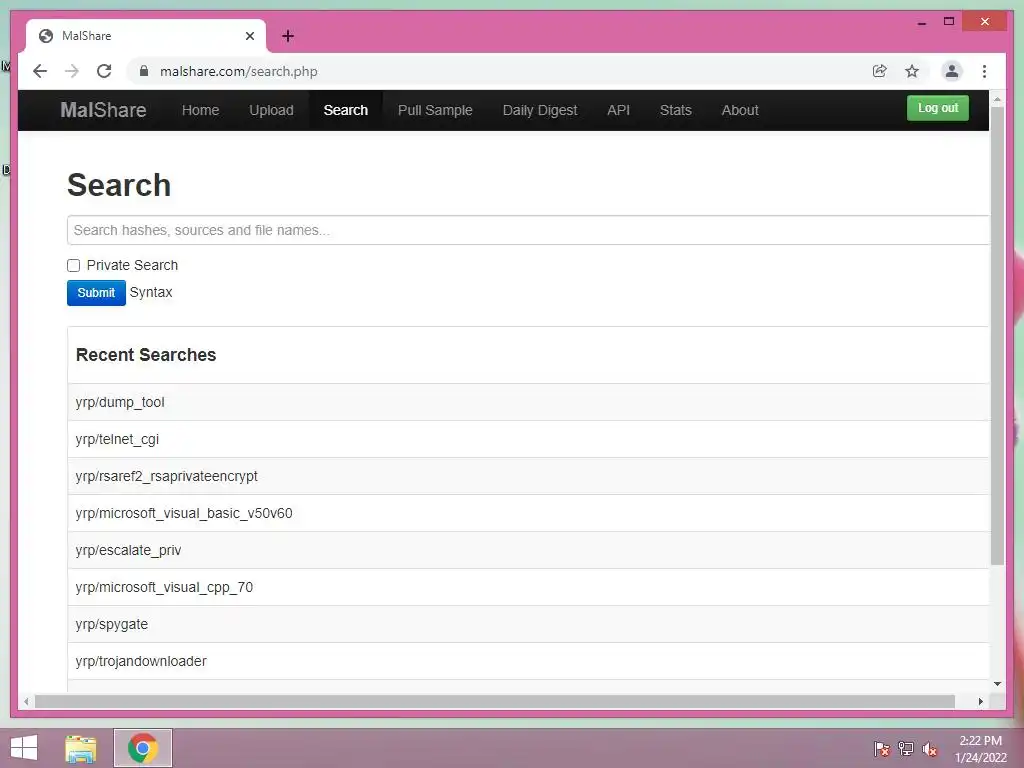Select the MalShare browser tab
The height and width of the screenshot is (768, 1024).
[146, 36]
